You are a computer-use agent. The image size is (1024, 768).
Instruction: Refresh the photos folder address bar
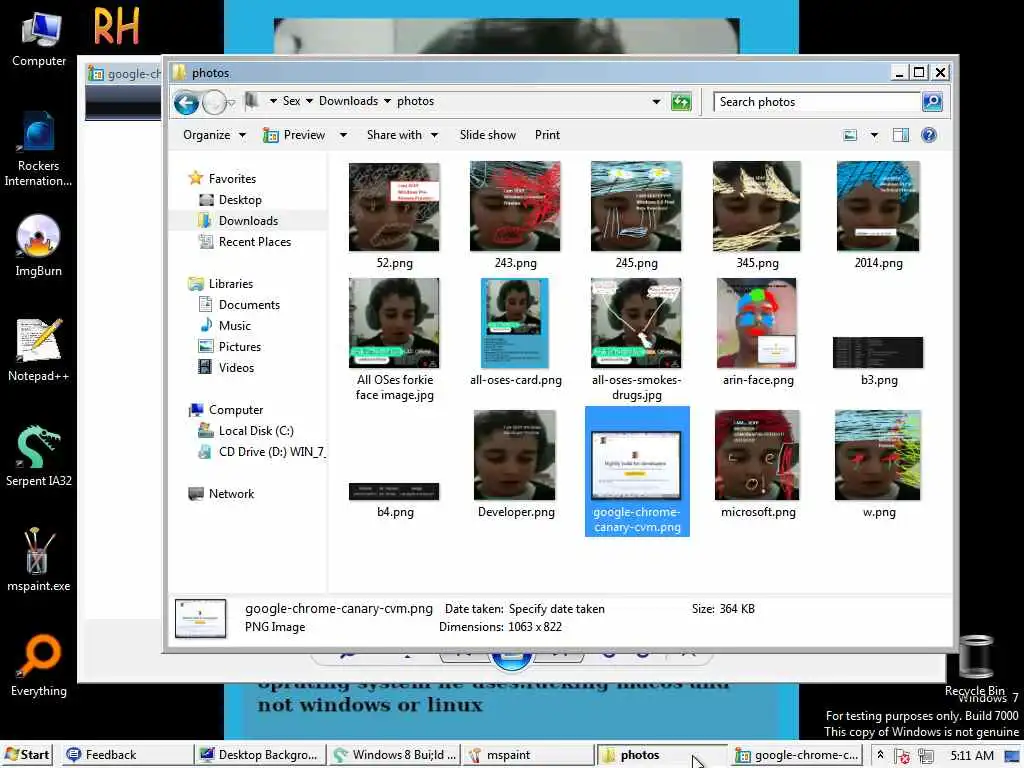680,102
